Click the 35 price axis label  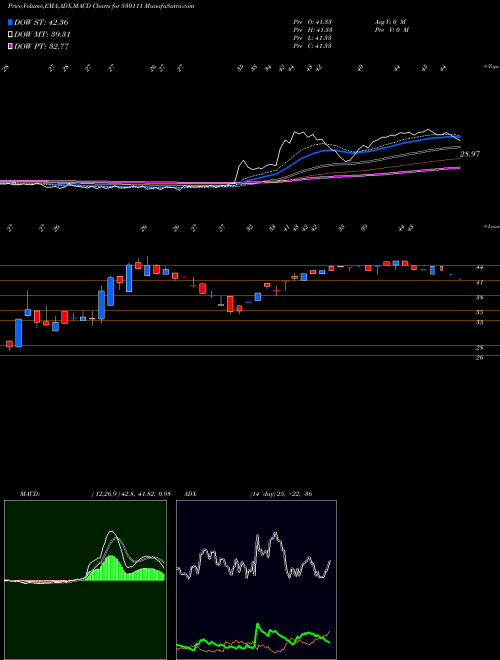tap(480, 312)
